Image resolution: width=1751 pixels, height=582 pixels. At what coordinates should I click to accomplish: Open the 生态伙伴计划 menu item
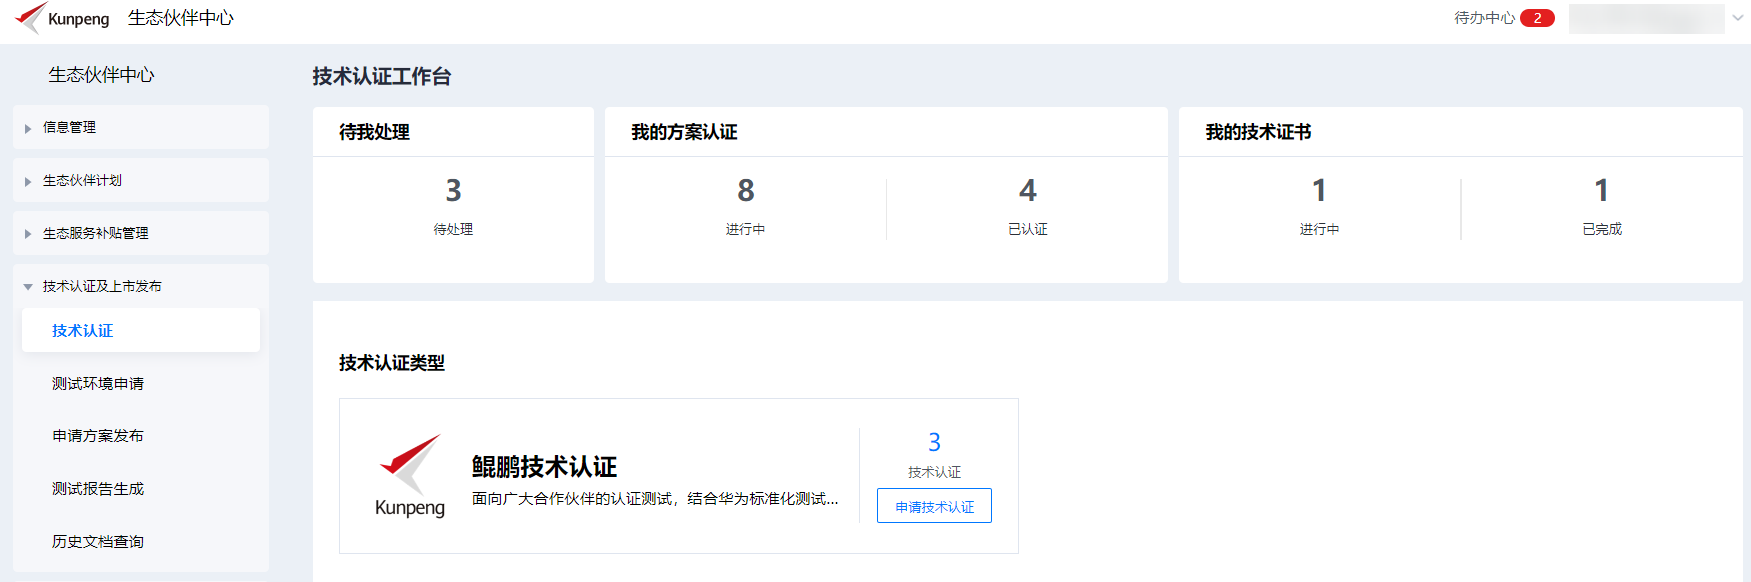tap(141, 180)
